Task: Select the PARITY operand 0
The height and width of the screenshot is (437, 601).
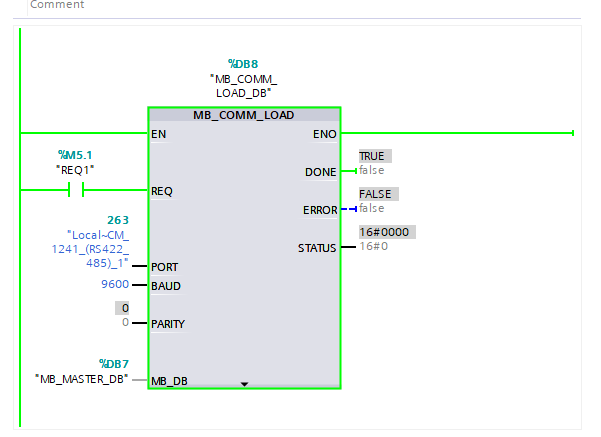Action: (125, 322)
